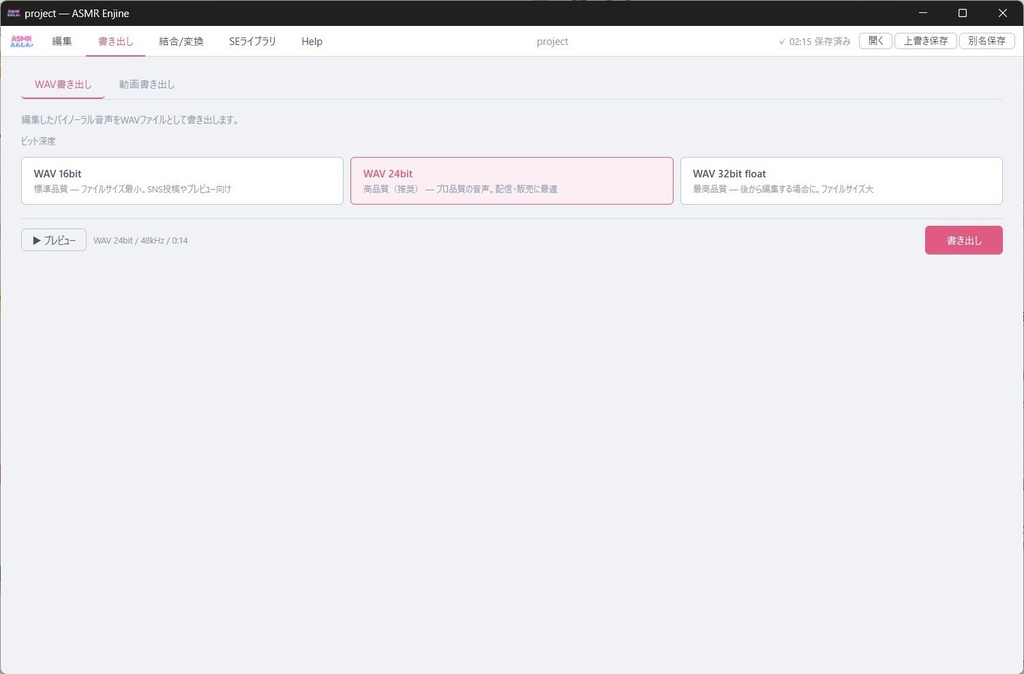Click the 上書き保存 button
The height and width of the screenshot is (674, 1024).
tap(925, 40)
